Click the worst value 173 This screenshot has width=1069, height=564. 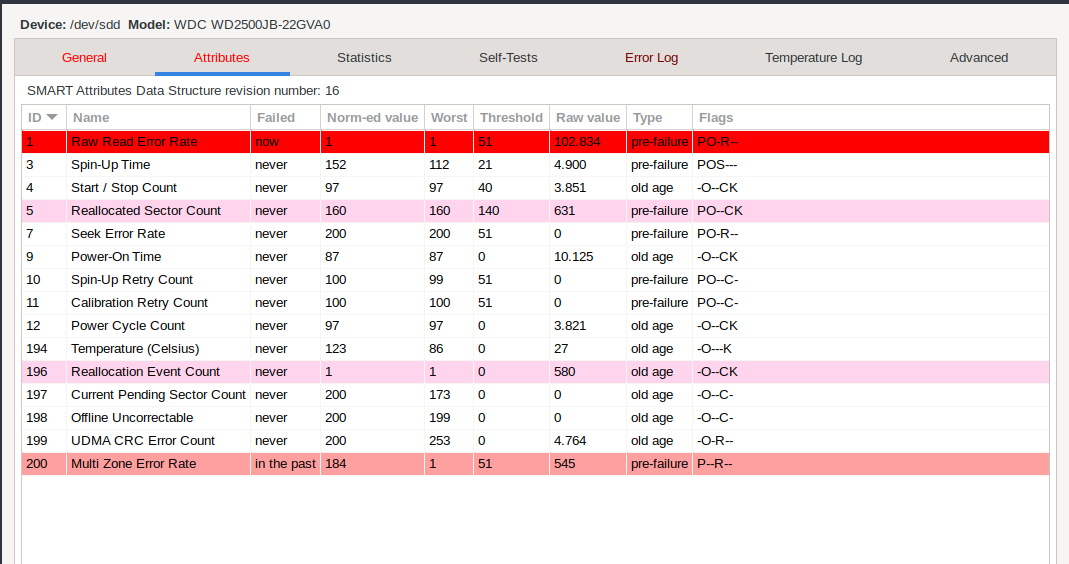[440, 395]
